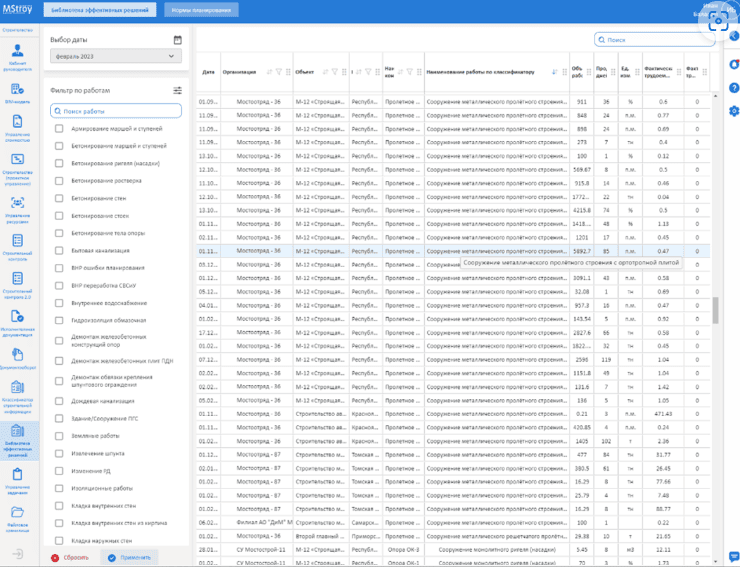Open Строительство (проектное управление) module
The width and height of the screenshot is (740, 567).
tap(17, 170)
